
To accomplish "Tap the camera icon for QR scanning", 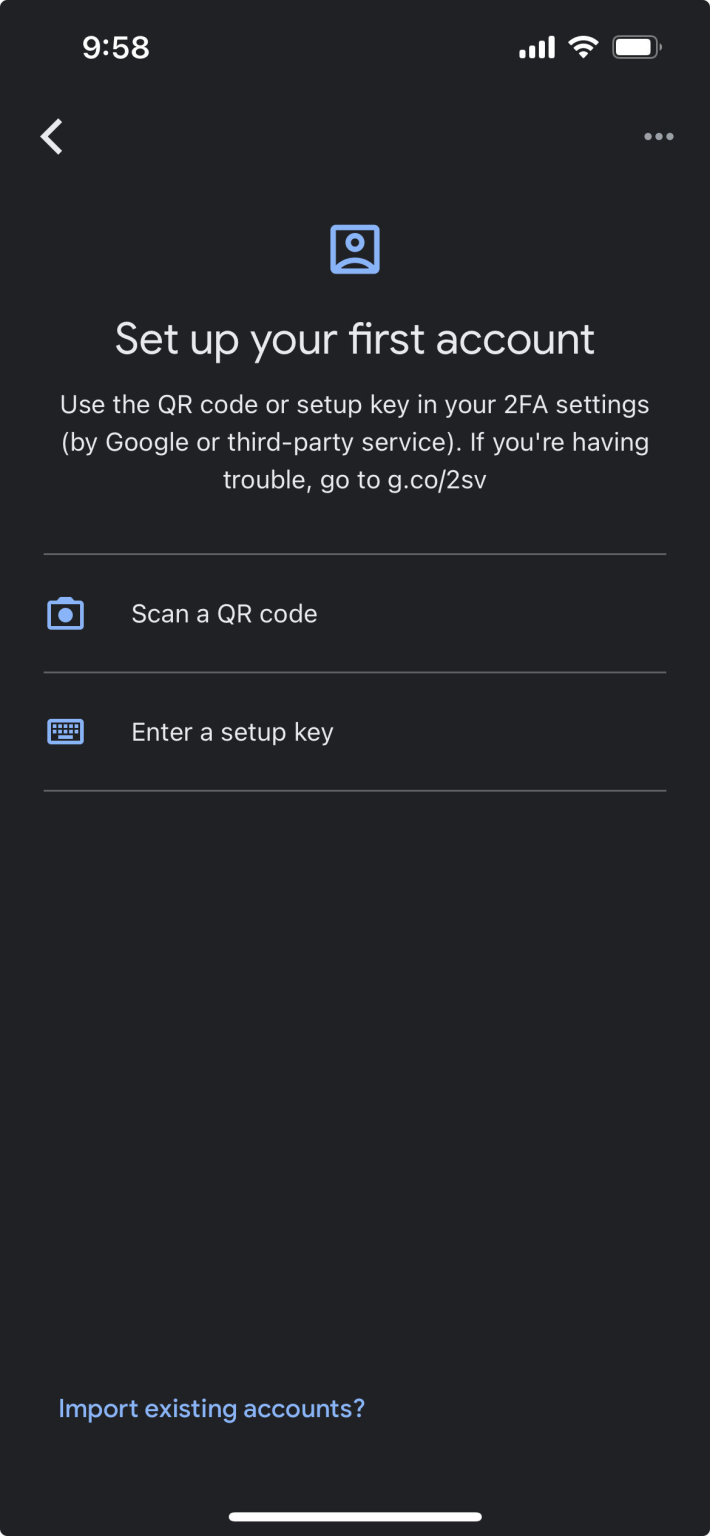I will (x=66, y=614).
